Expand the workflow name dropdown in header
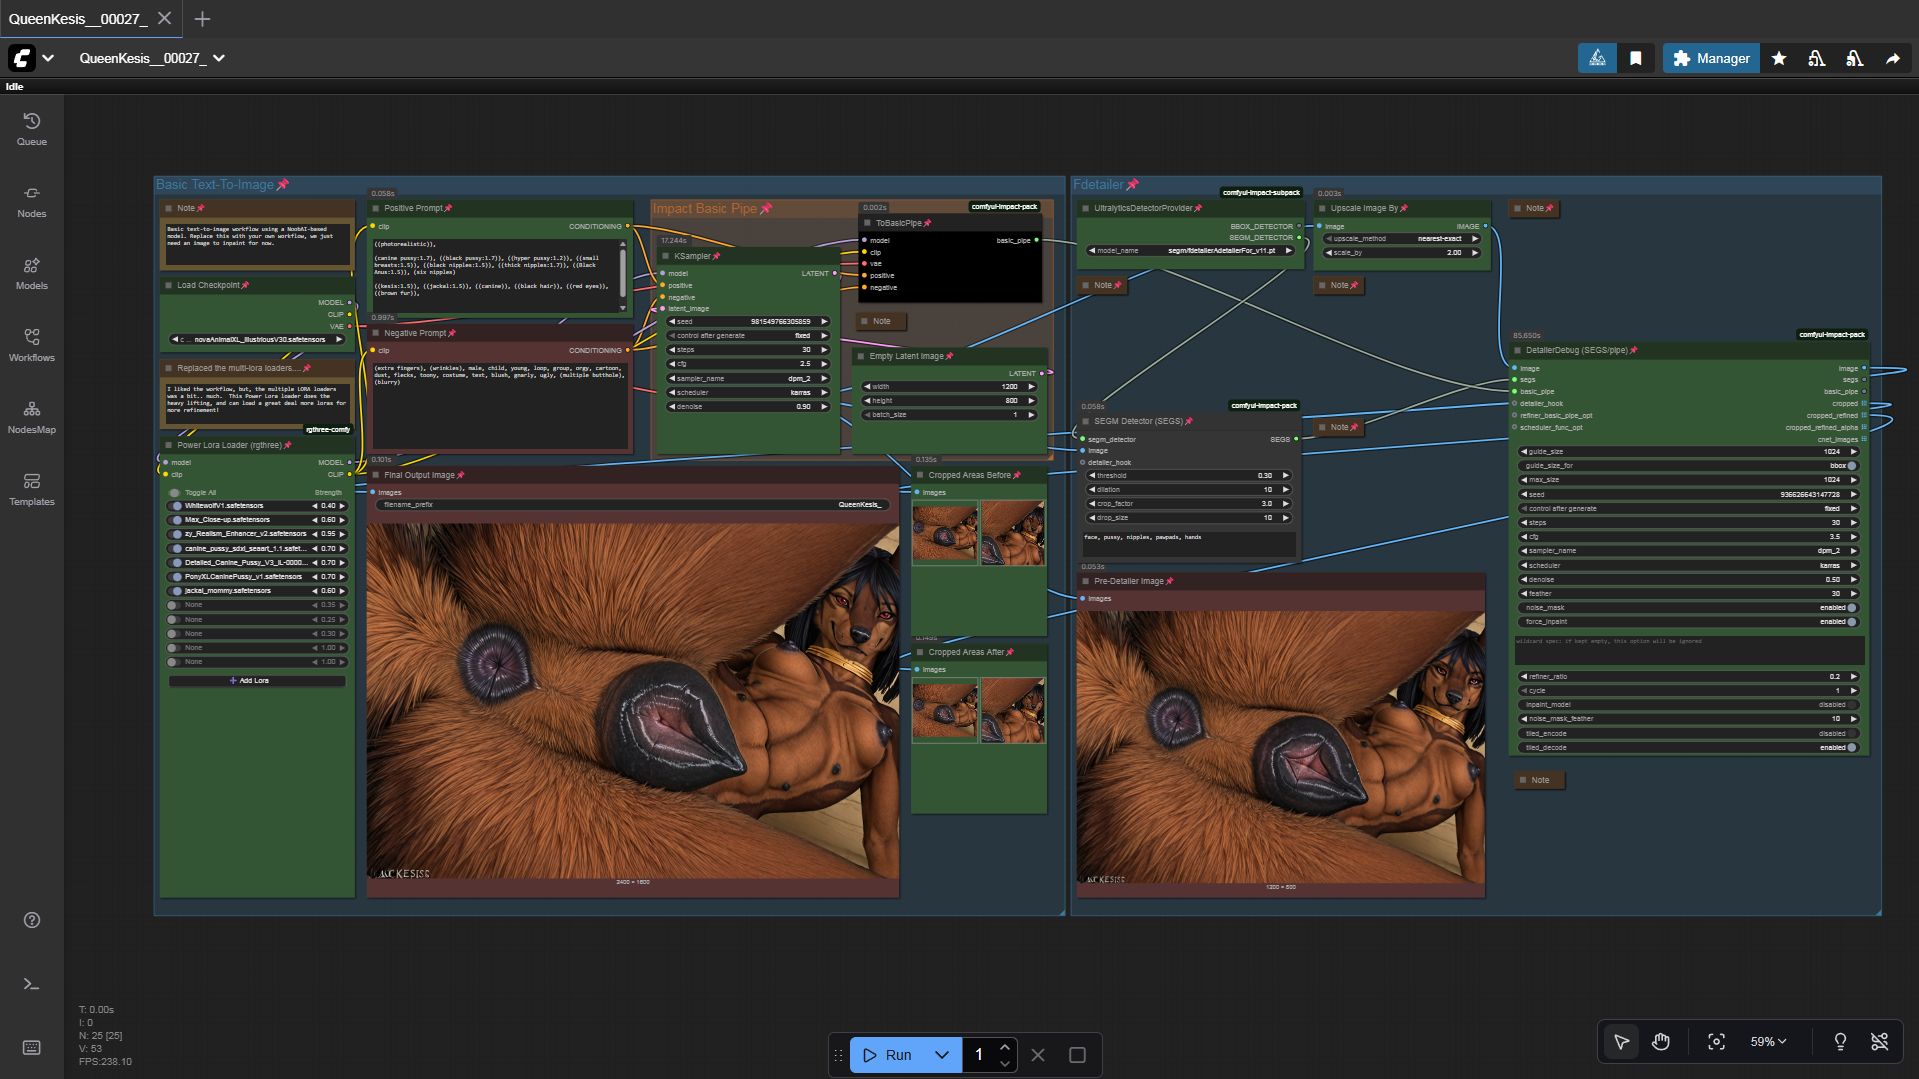 pyautogui.click(x=219, y=58)
